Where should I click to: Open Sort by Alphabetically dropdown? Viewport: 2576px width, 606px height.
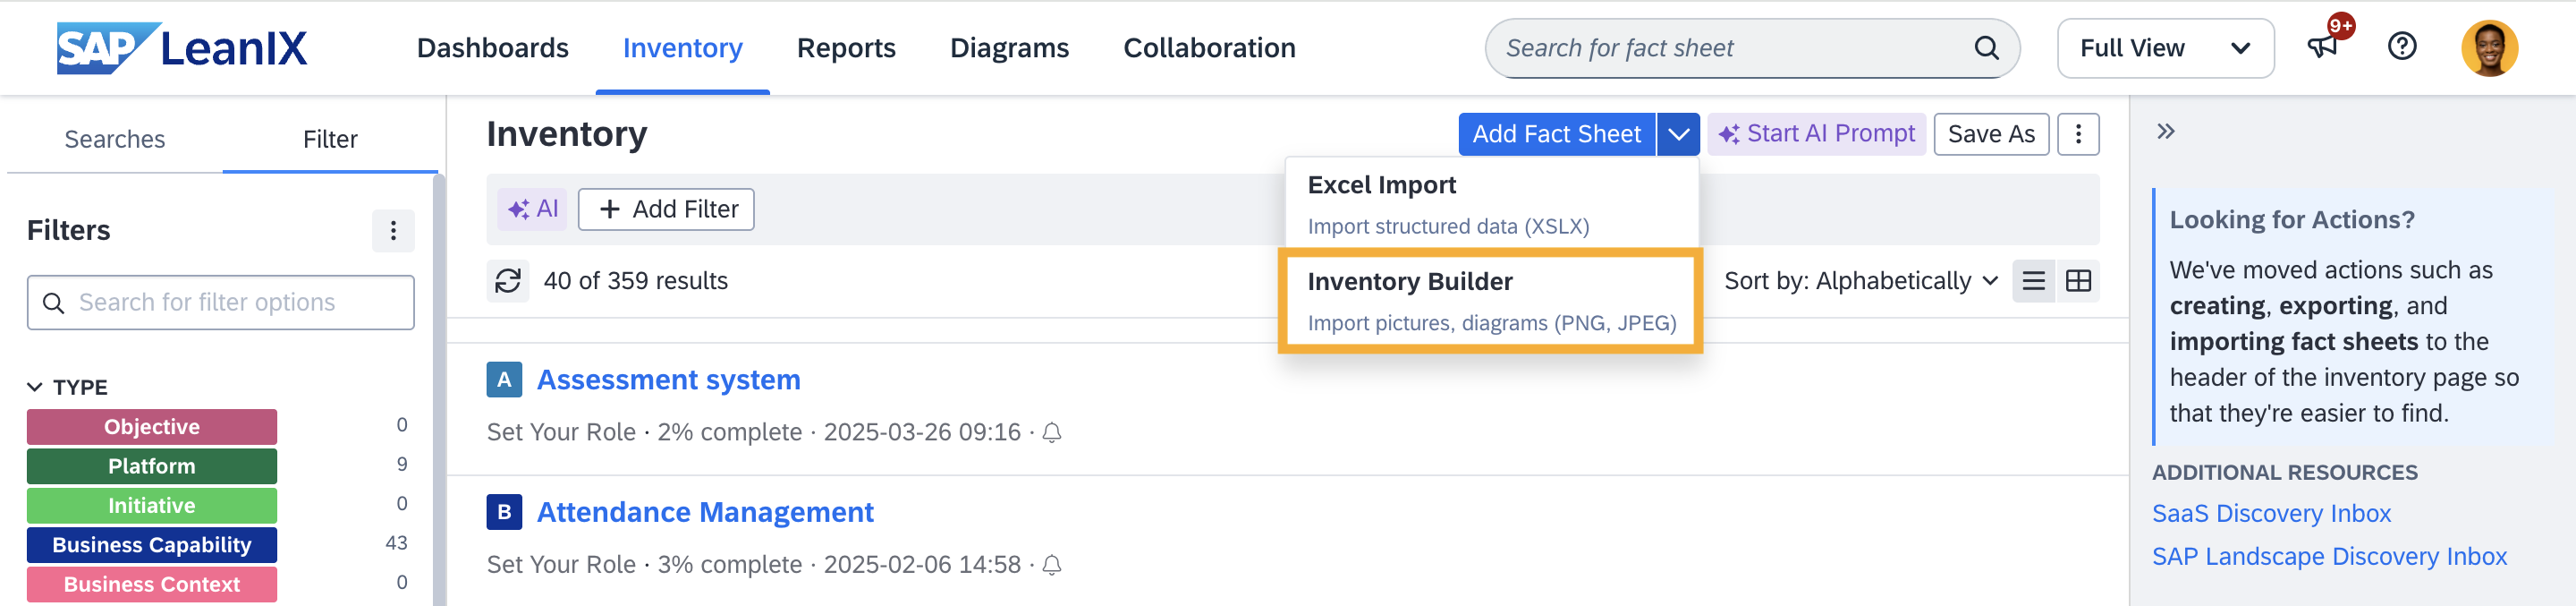[1860, 281]
